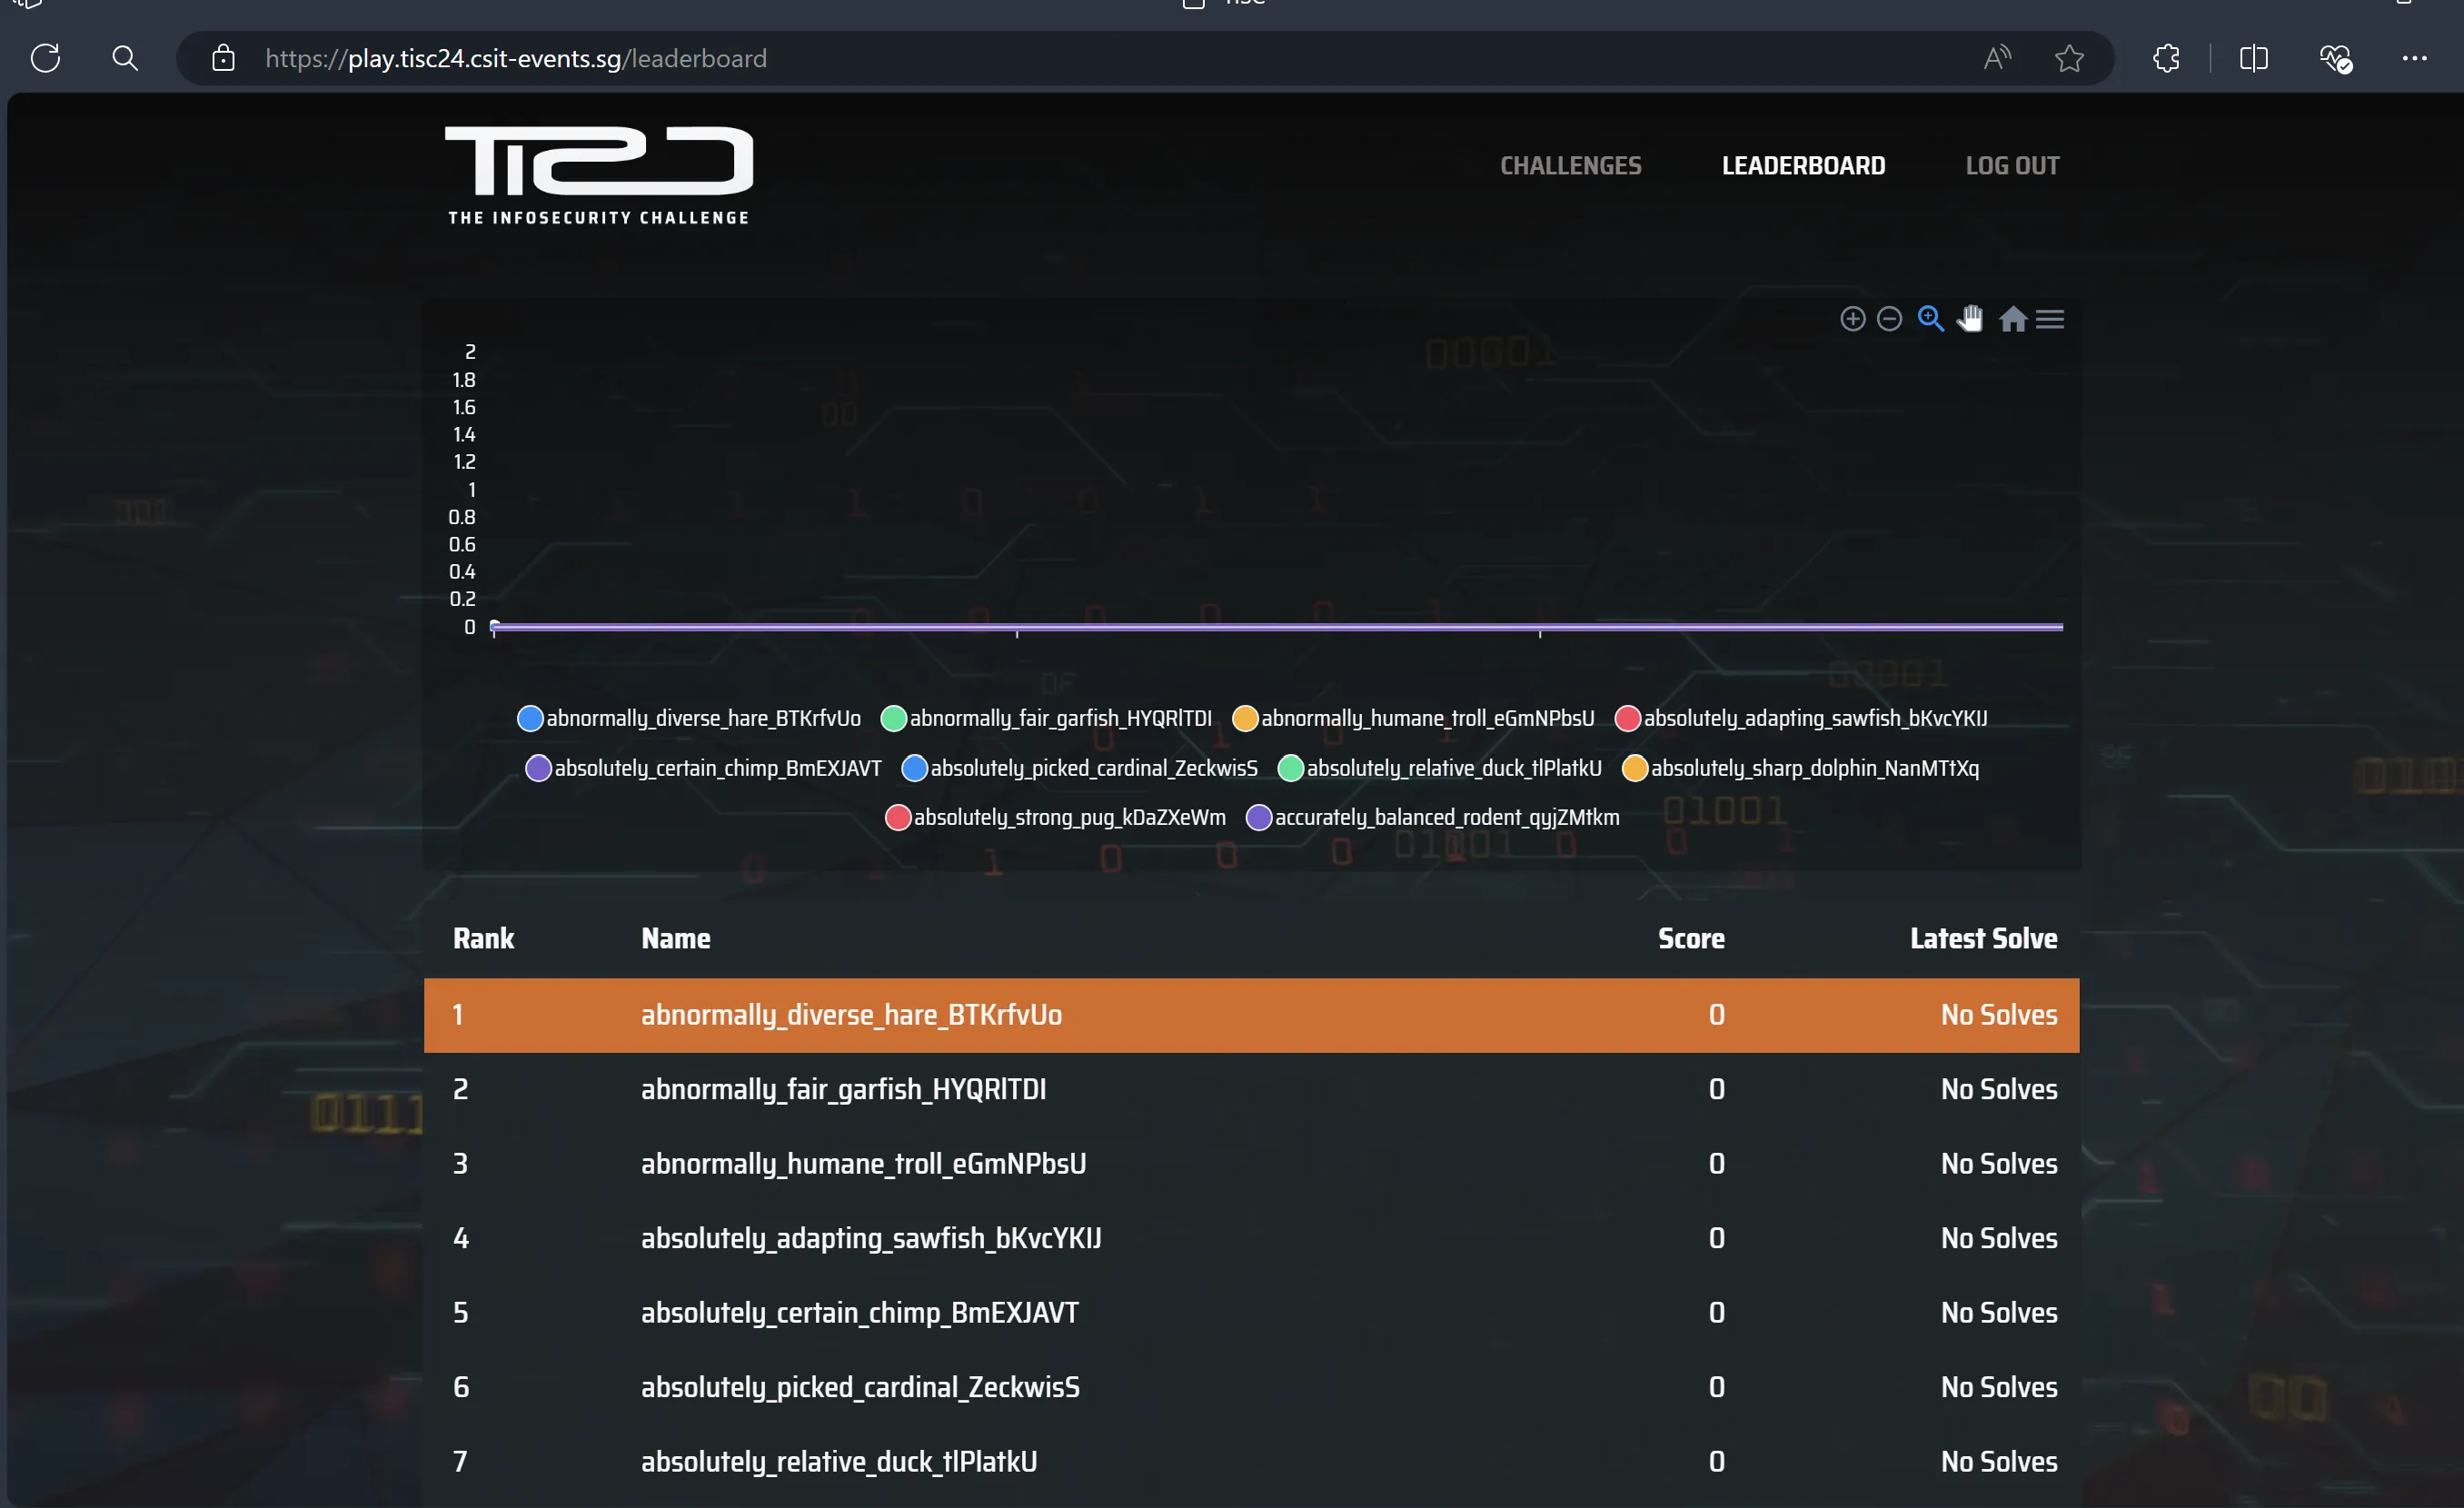
Task: Activate the chart panning hand tool
Action: 1970,319
